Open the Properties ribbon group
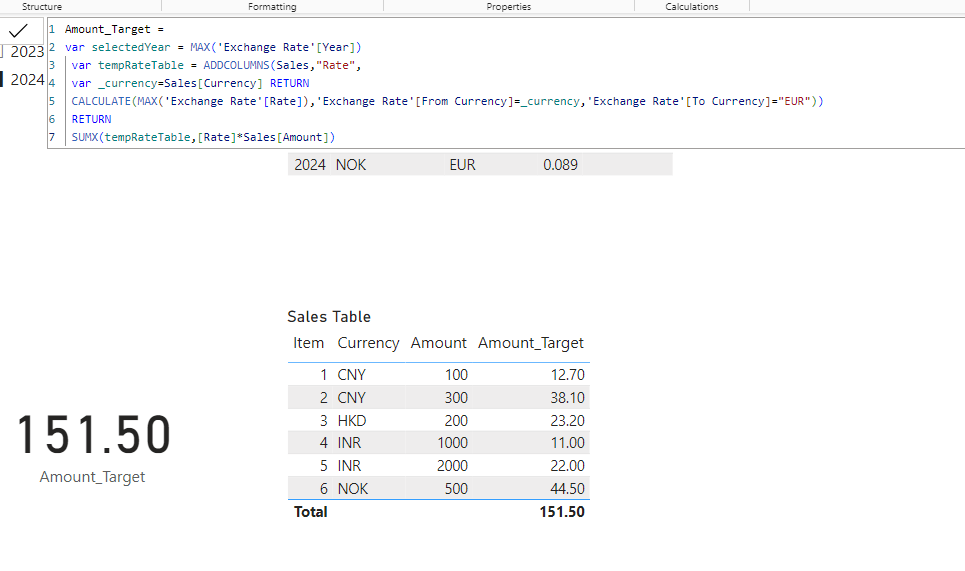965x571 pixels. point(508,7)
